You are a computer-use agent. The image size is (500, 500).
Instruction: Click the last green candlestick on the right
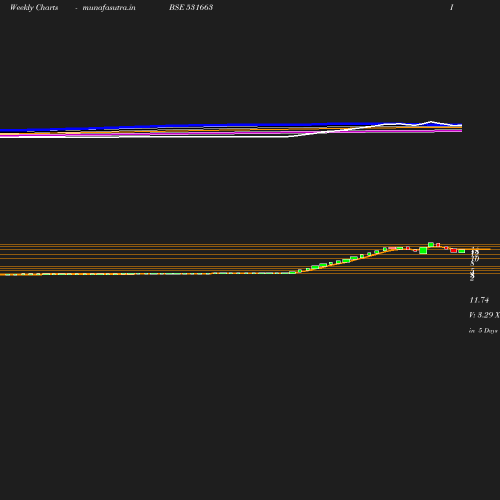[461, 251]
